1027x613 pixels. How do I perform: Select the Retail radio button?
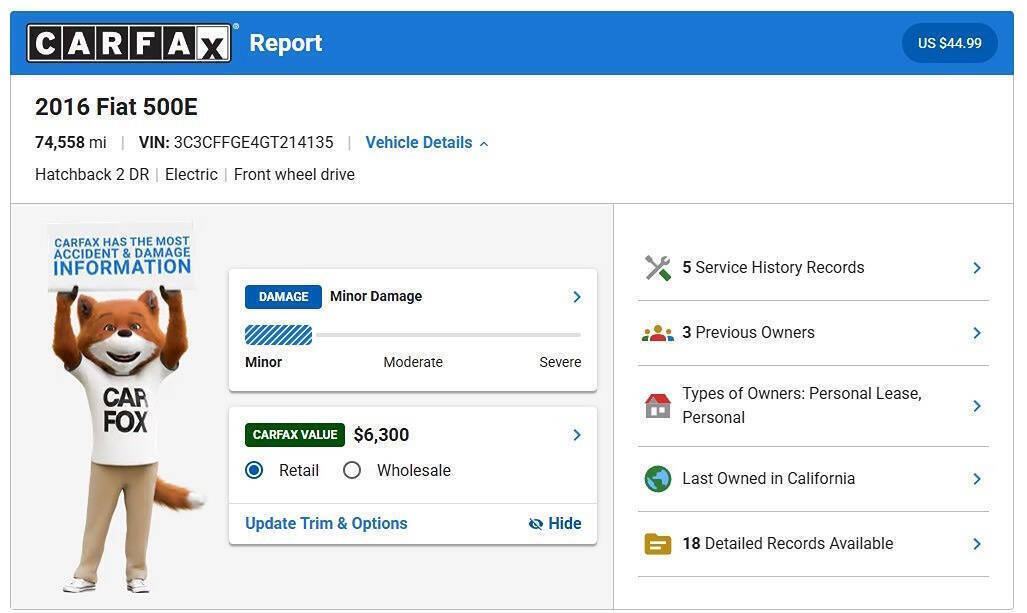pyautogui.click(x=254, y=470)
